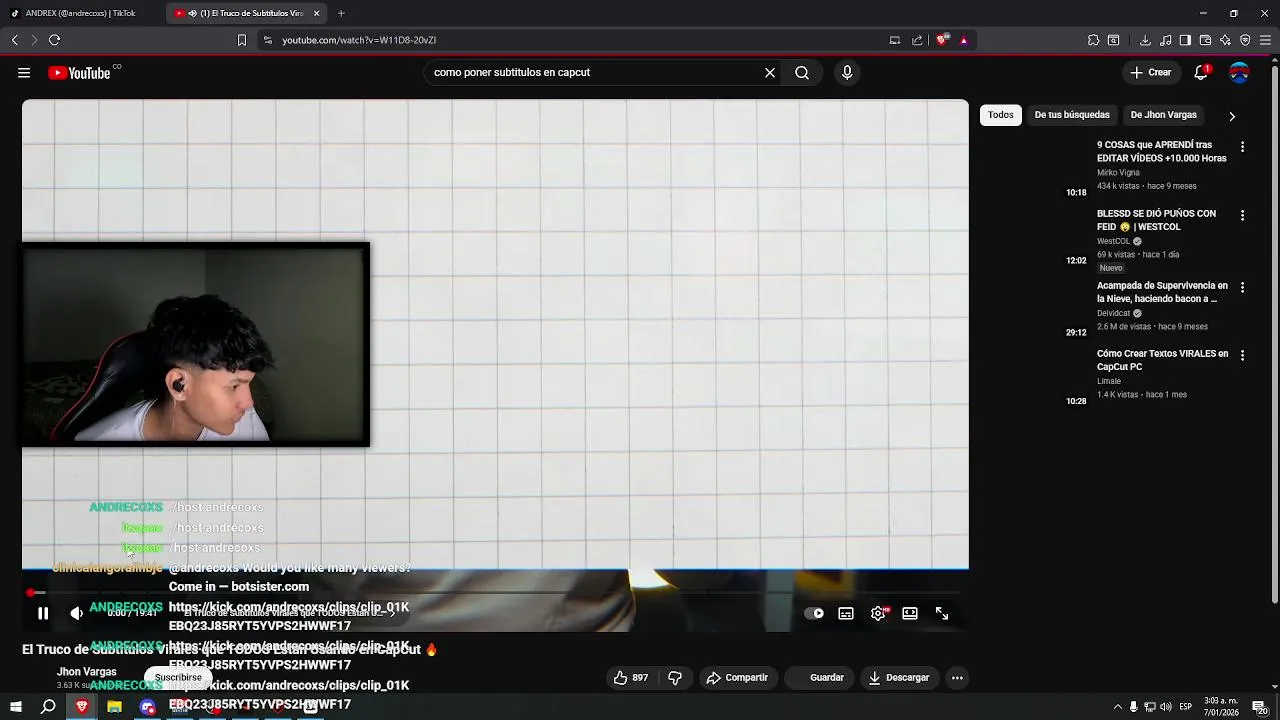
Task: Open the media control music-note icon
Action: pyautogui.click(x=1165, y=40)
